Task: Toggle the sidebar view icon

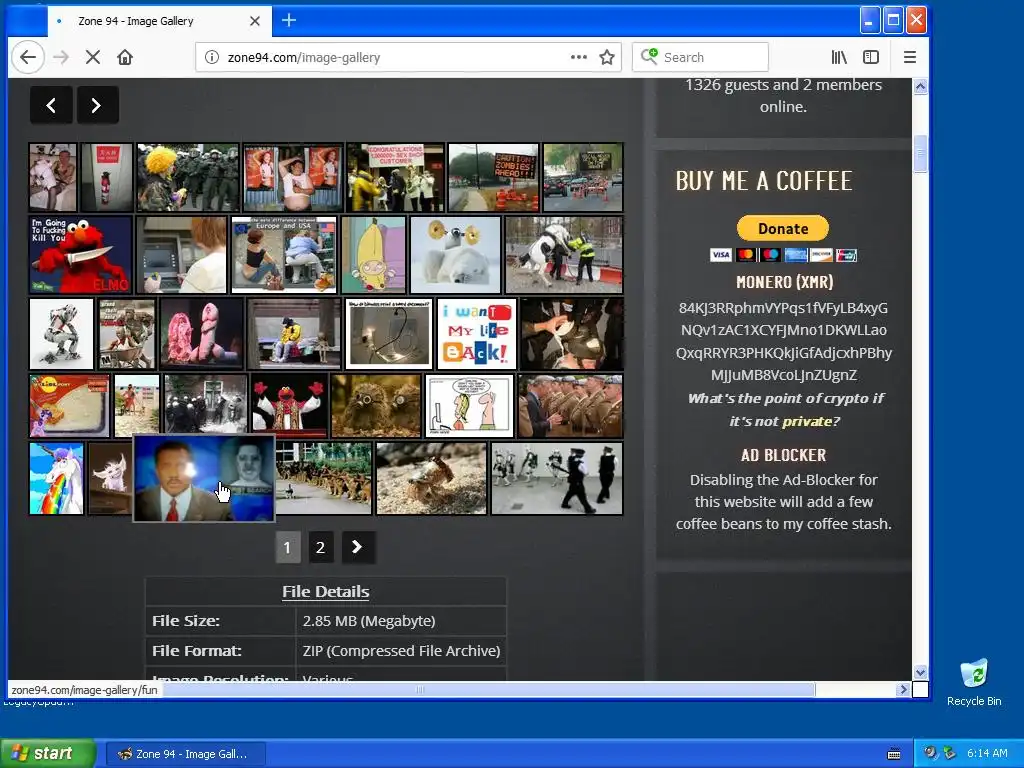Action: point(871,57)
